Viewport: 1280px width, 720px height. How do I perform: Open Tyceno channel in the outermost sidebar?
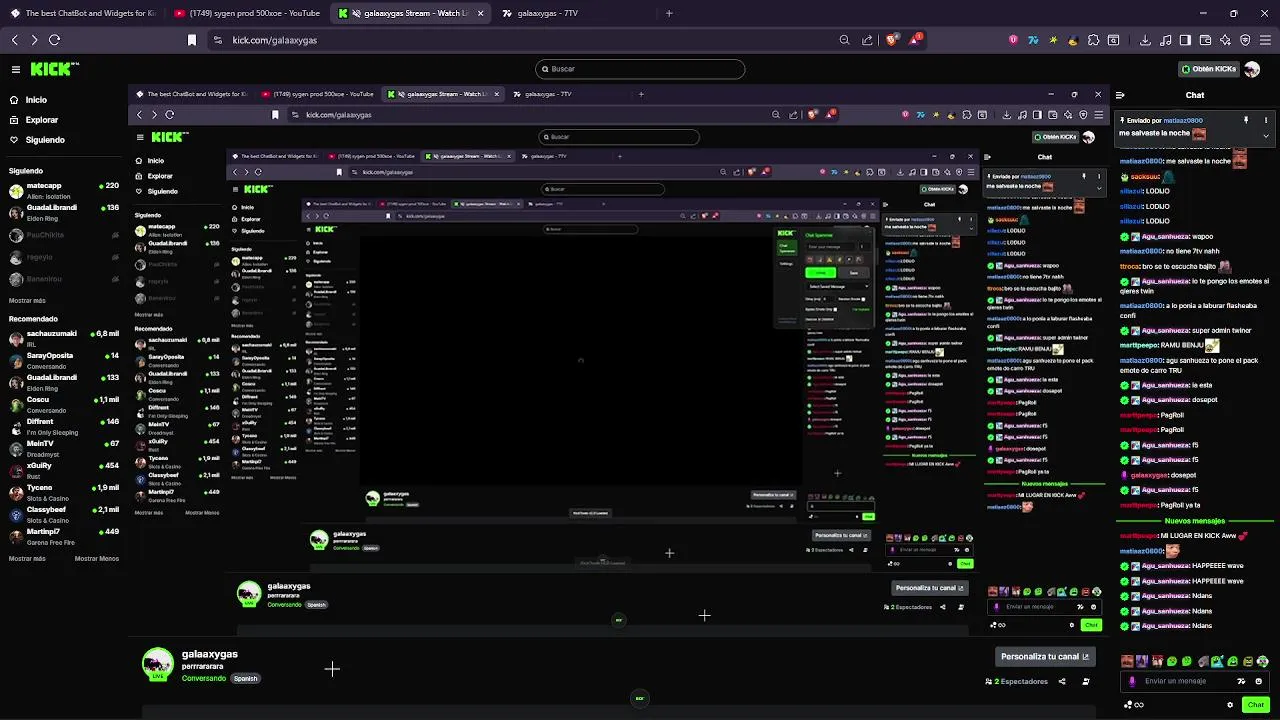(x=64, y=493)
